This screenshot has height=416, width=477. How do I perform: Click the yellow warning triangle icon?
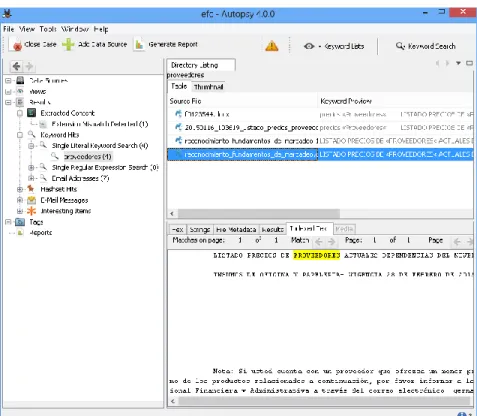click(272, 46)
